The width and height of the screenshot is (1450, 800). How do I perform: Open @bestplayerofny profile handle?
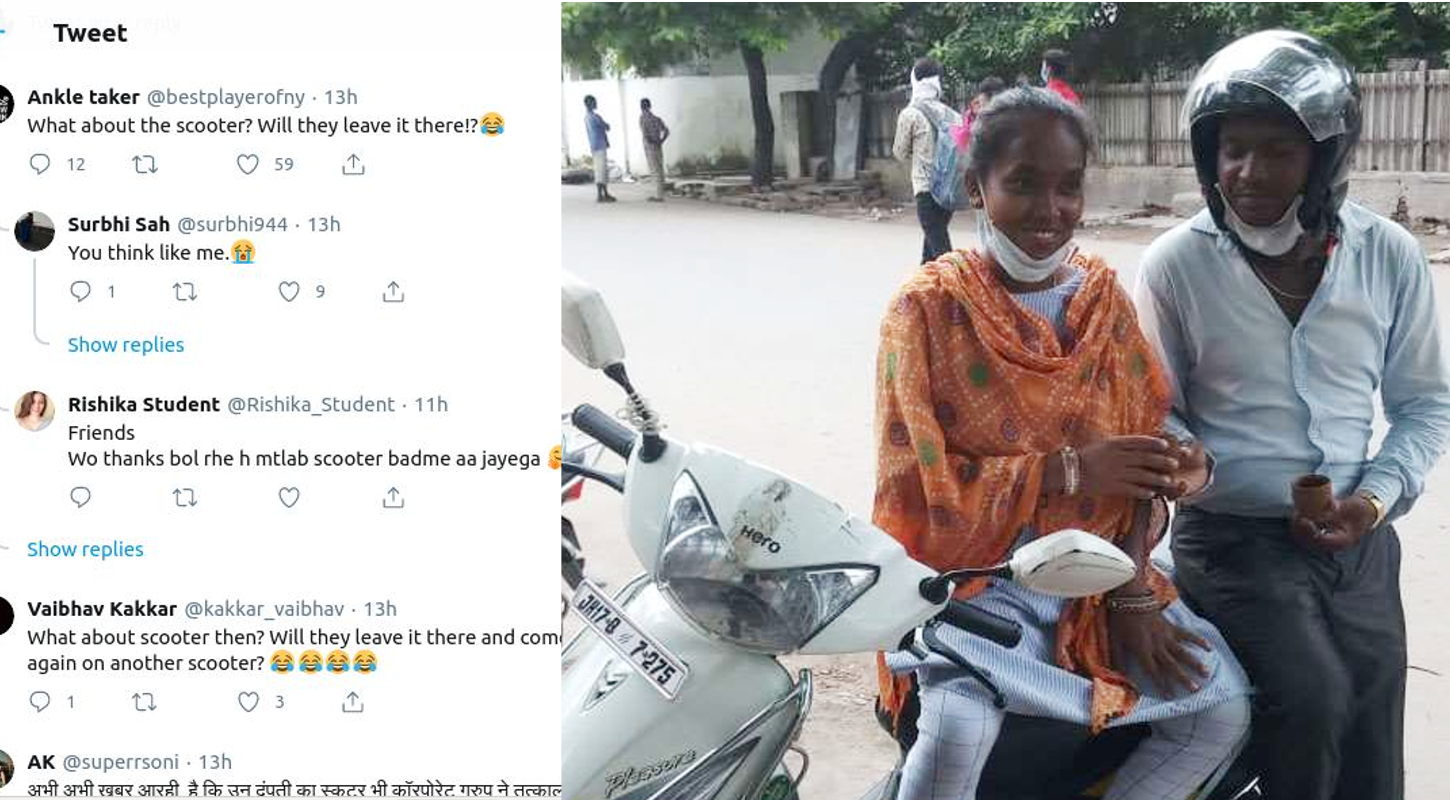226,97
